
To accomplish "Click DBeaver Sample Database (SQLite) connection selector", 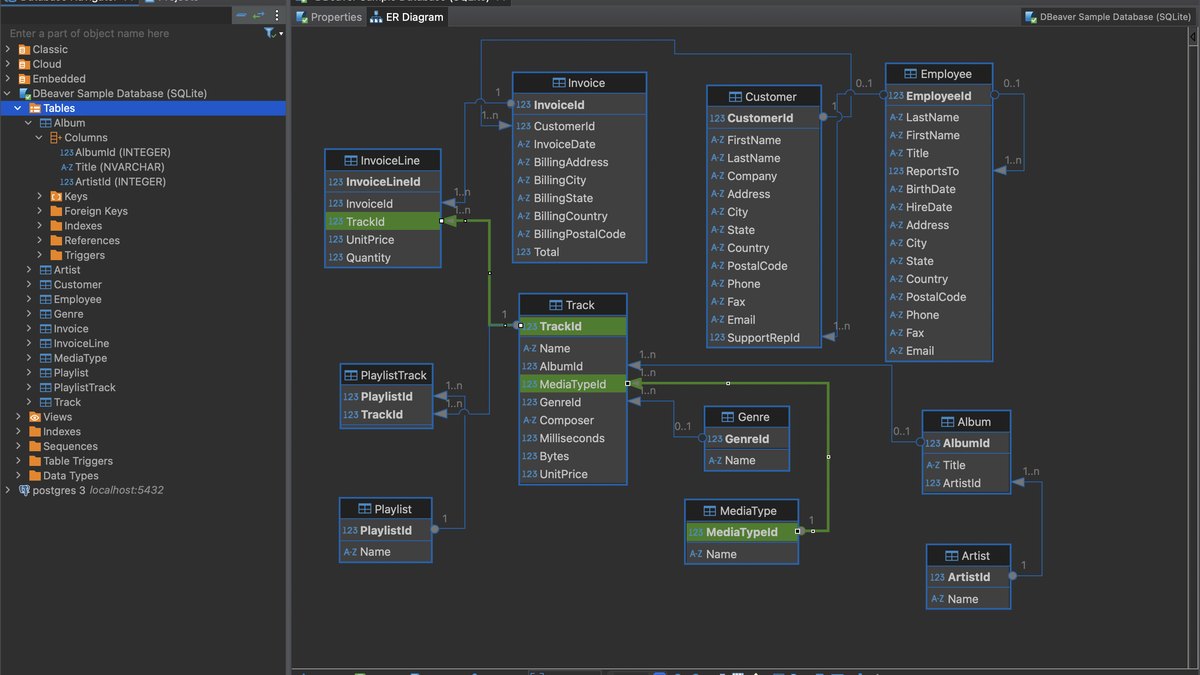I will click(x=1109, y=17).
